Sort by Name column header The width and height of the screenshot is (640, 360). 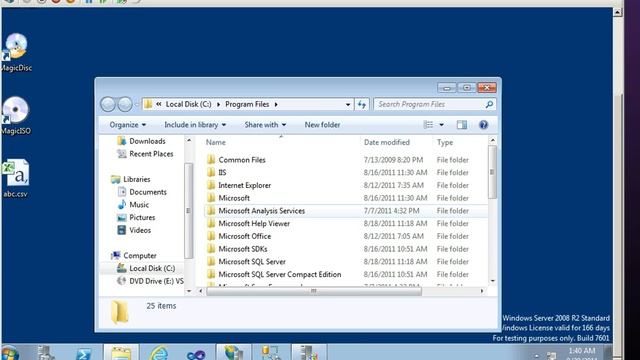(216, 142)
